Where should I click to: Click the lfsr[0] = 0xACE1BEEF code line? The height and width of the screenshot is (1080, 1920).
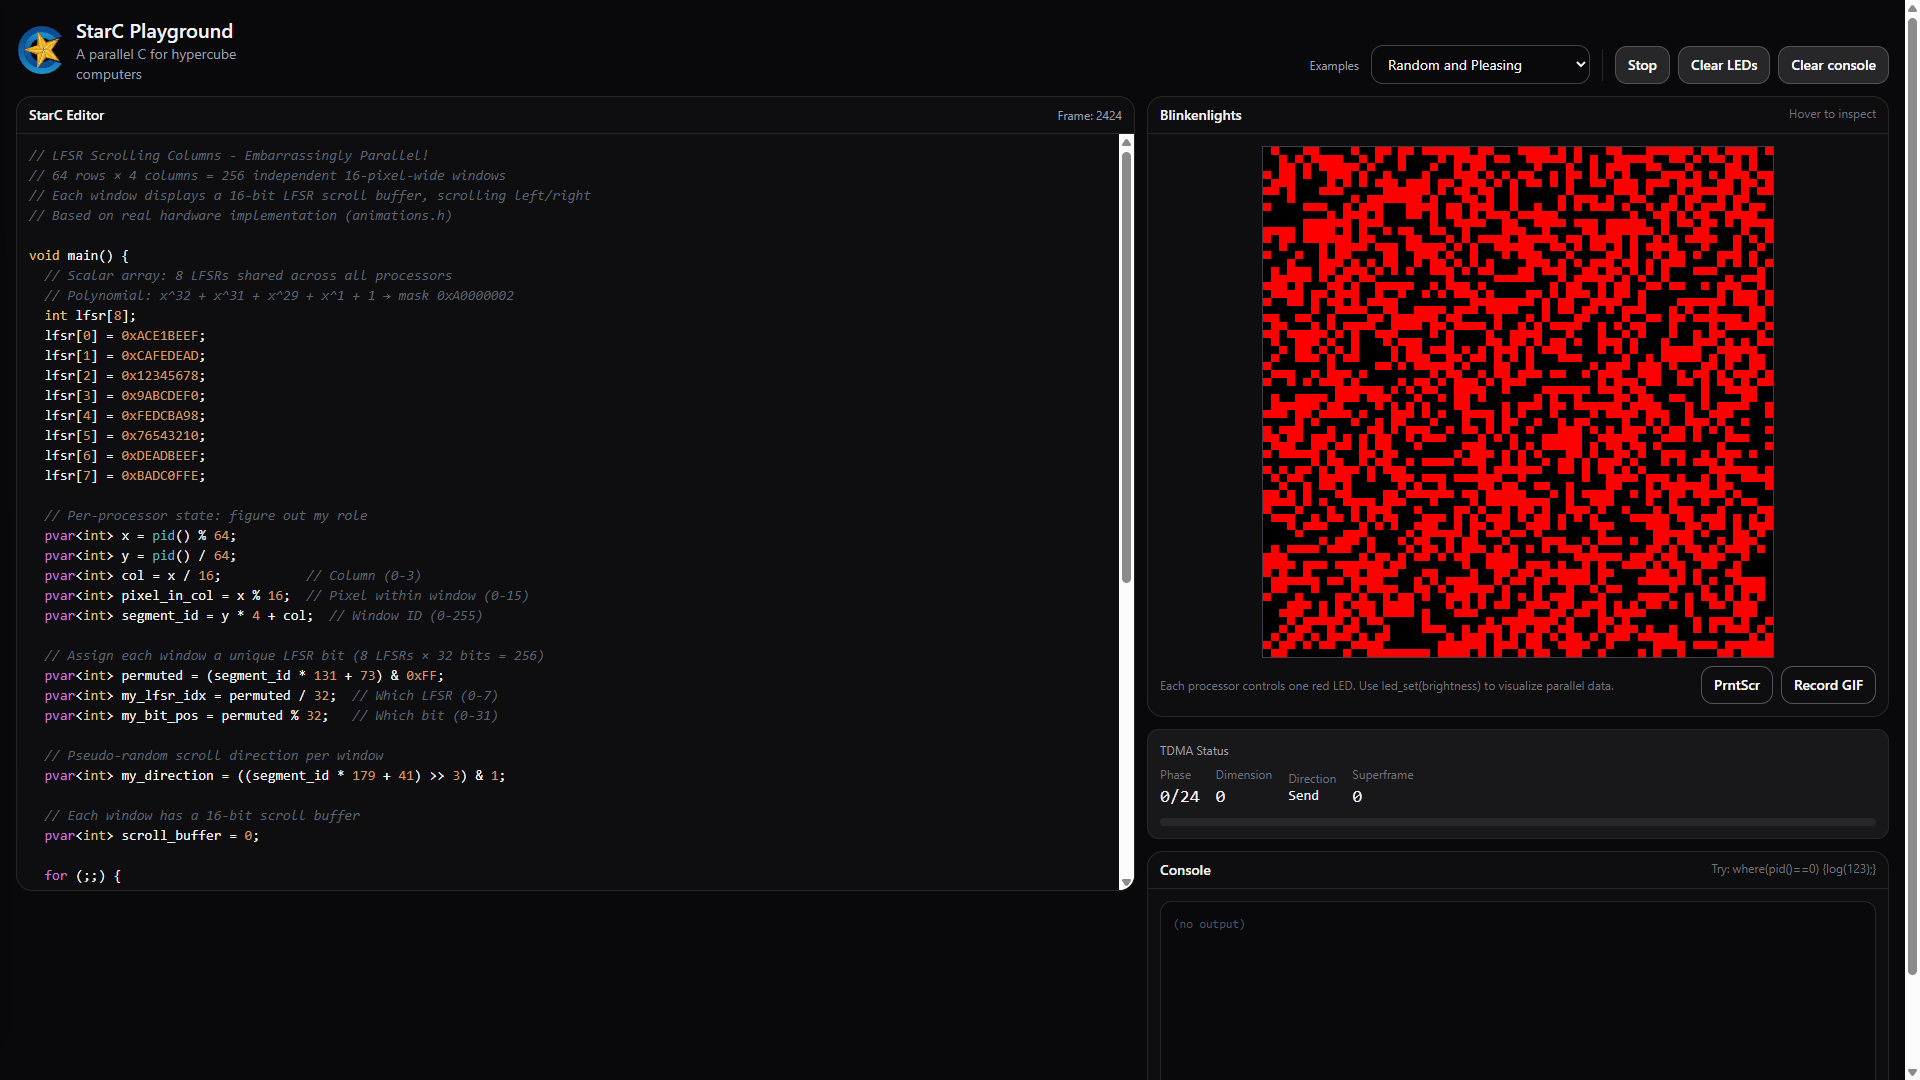point(125,335)
